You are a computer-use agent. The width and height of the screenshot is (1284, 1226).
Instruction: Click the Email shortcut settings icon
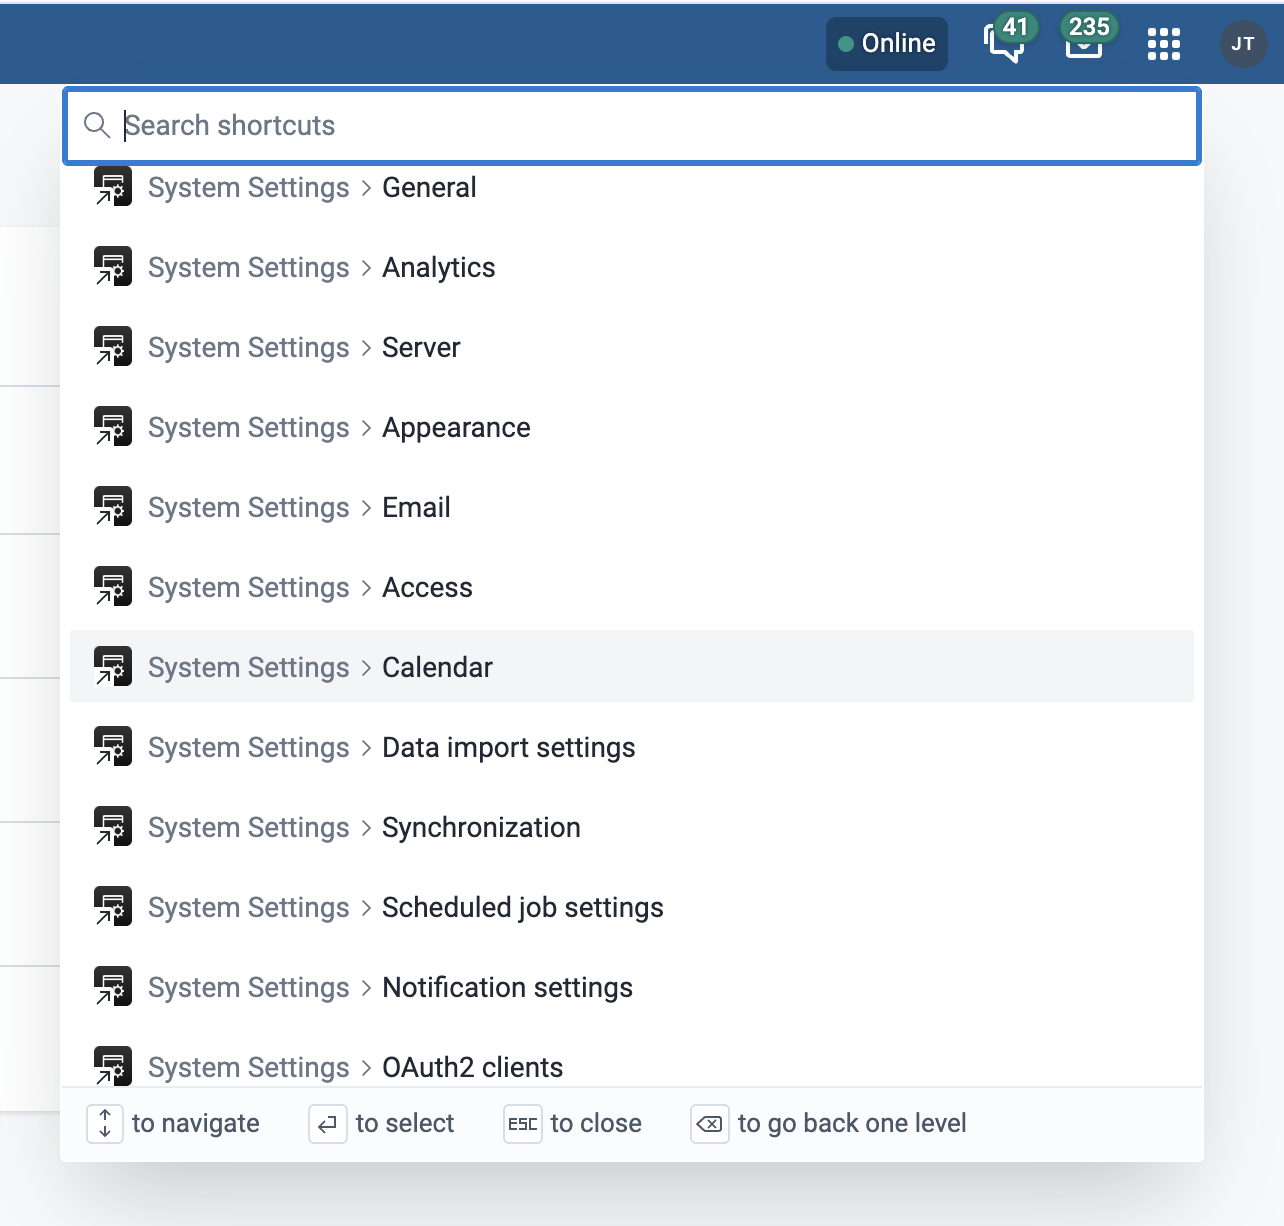coord(113,508)
